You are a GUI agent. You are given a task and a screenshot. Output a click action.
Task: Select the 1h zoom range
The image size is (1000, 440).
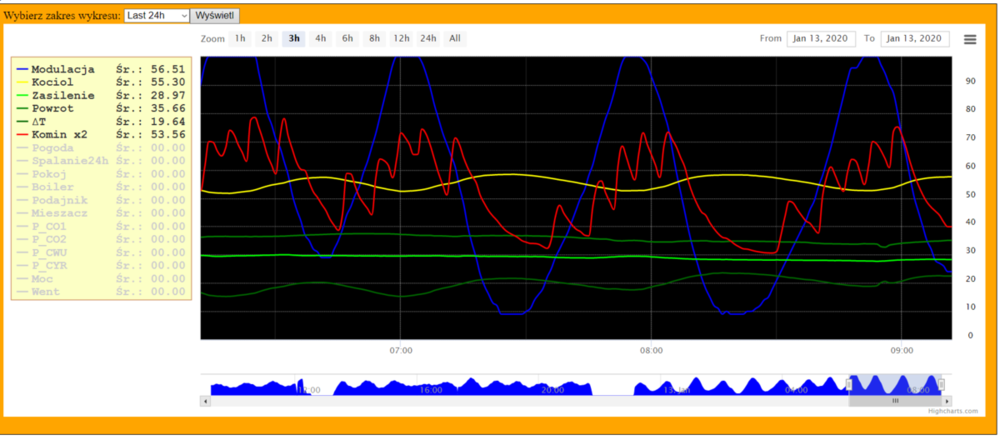pos(240,39)
